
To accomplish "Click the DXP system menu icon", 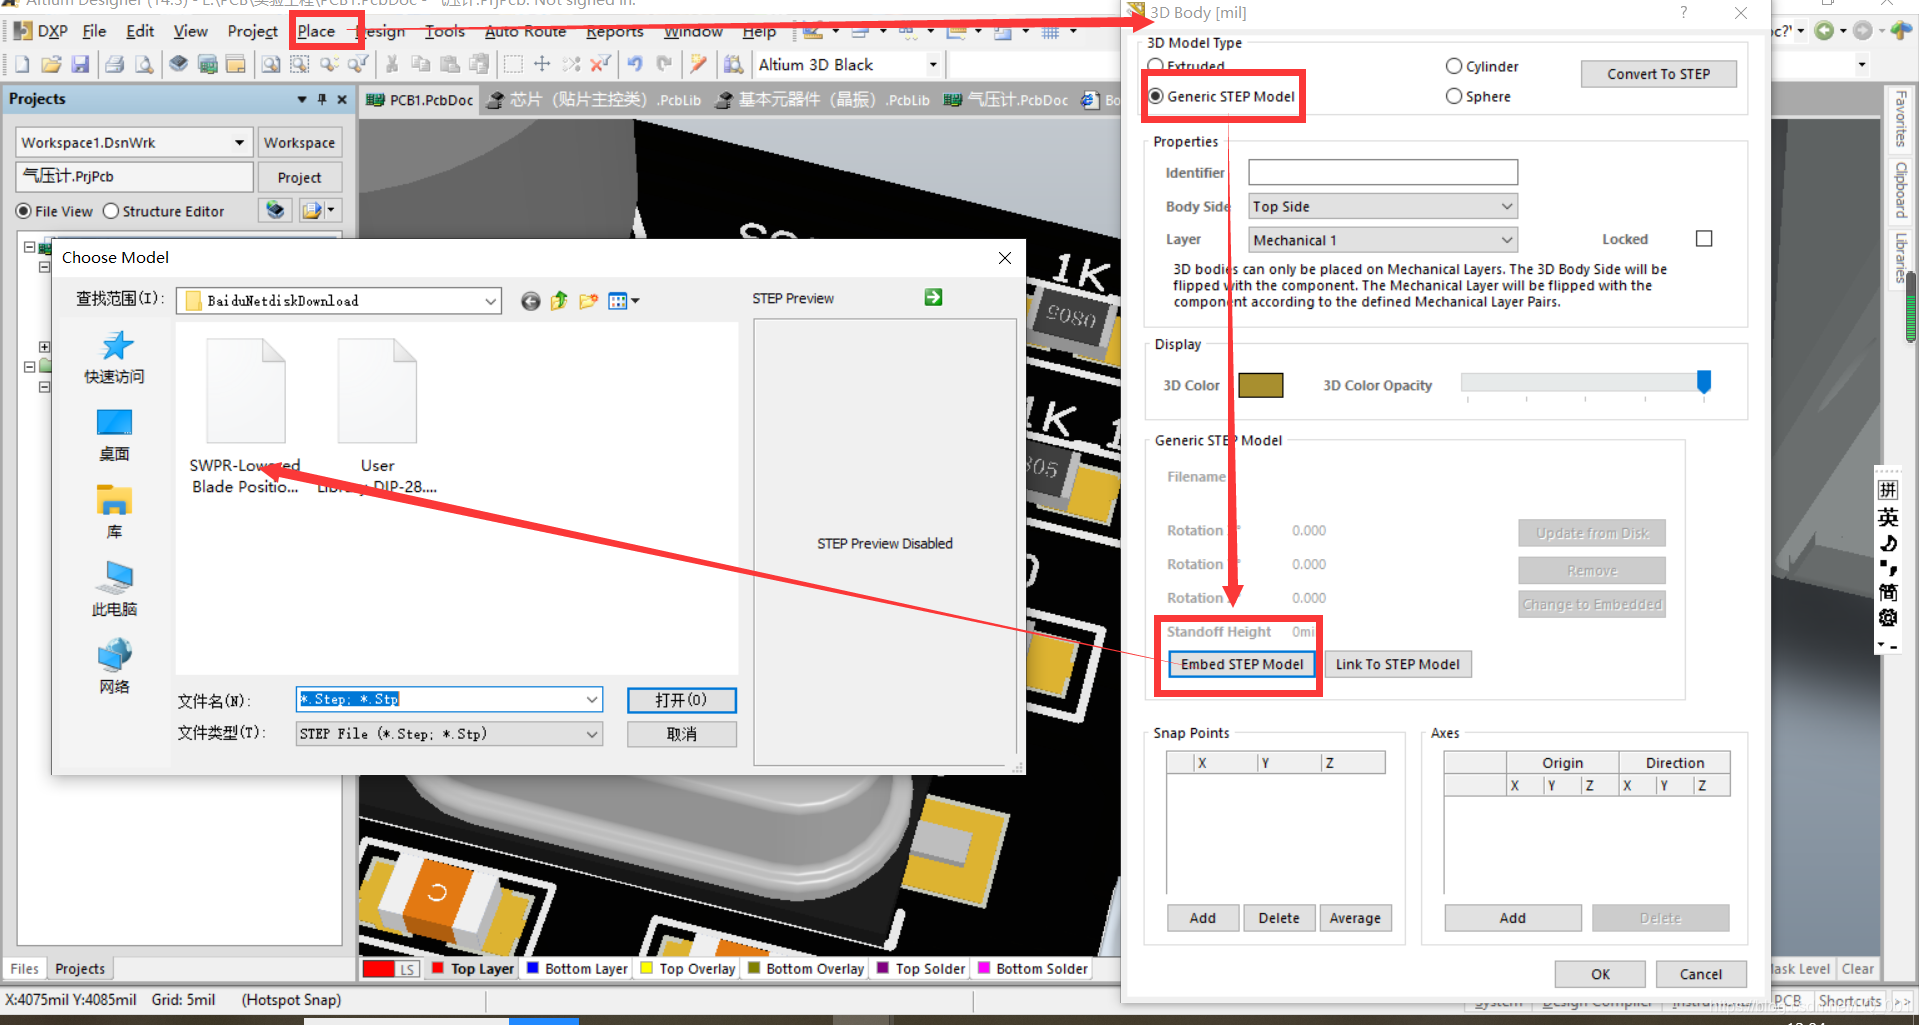I will coord(40,31).
